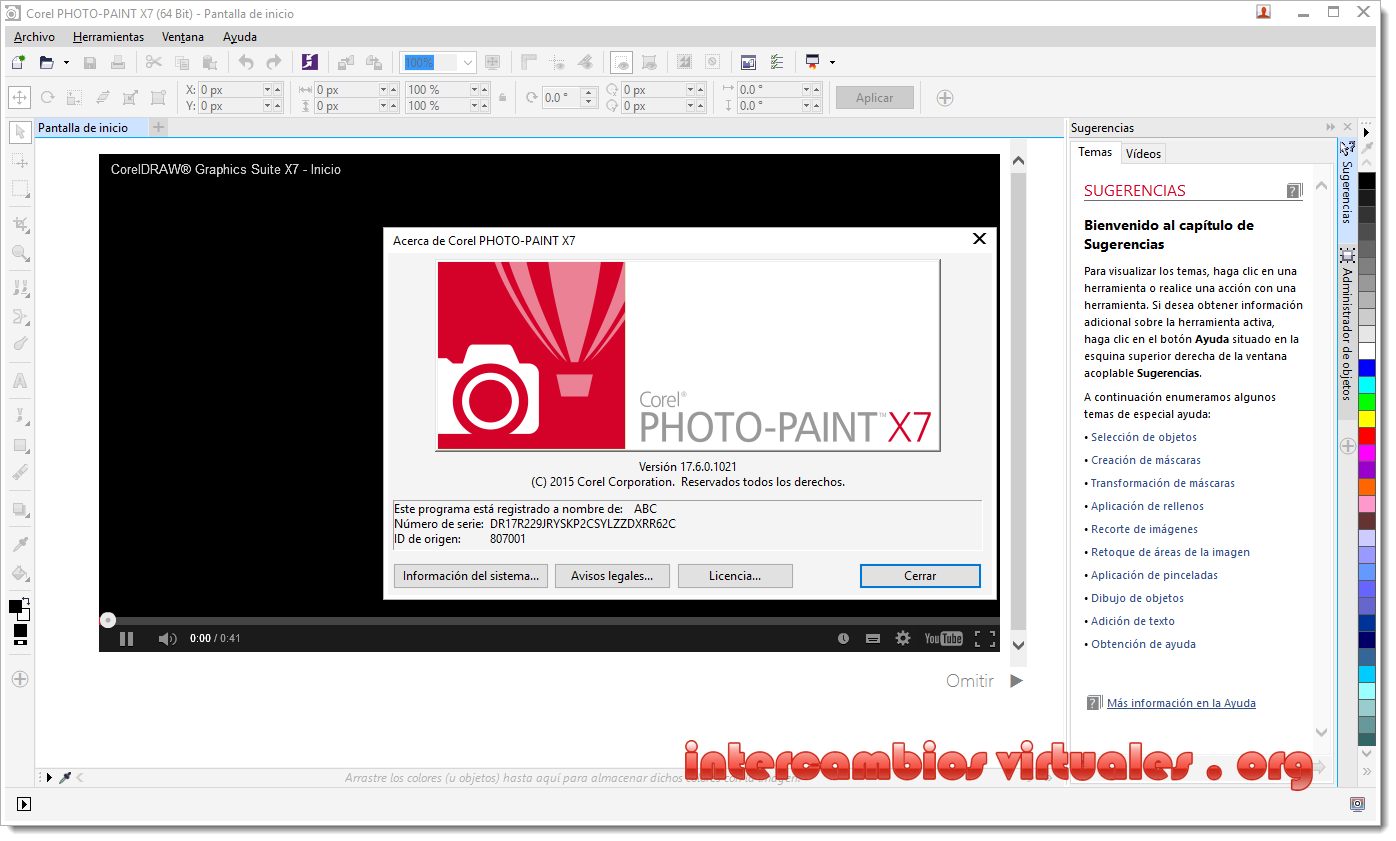
Task: Click Cerrar in the About dialog
Action: pos(920,576)
